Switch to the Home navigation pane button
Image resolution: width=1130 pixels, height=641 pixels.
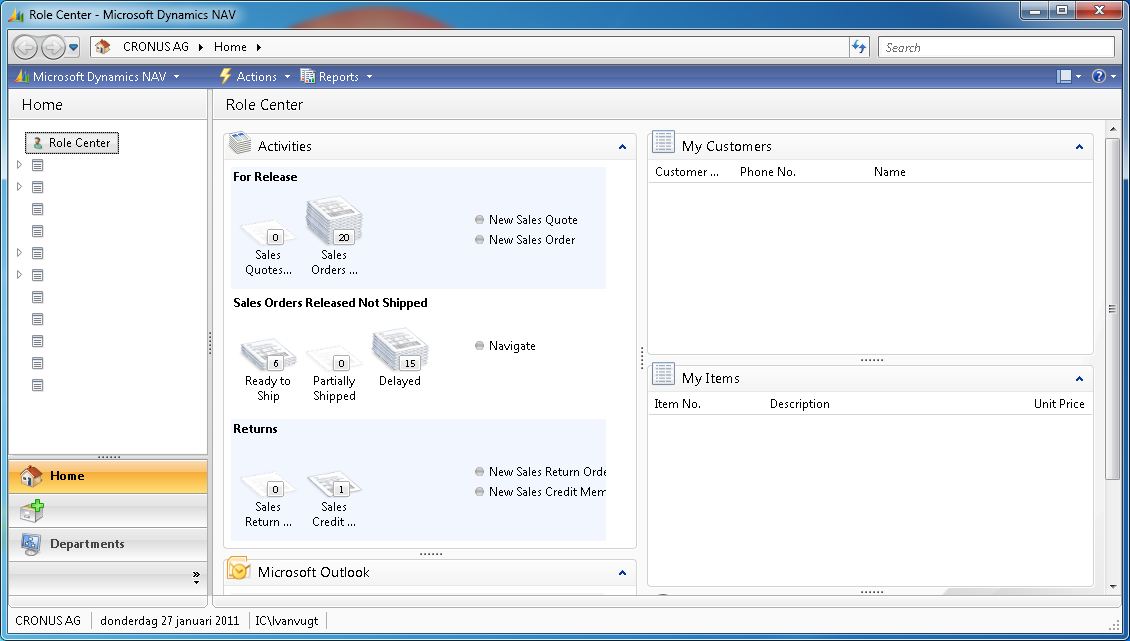click(108, 476)
